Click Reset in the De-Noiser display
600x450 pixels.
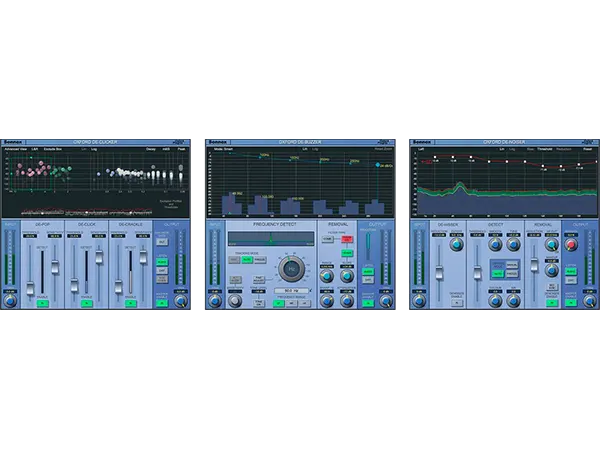coord(587,149)
